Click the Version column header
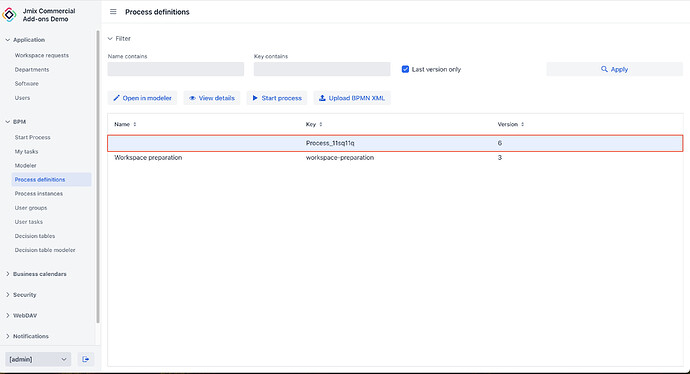This screenshot has height=374, width=690. click(507, 125)
